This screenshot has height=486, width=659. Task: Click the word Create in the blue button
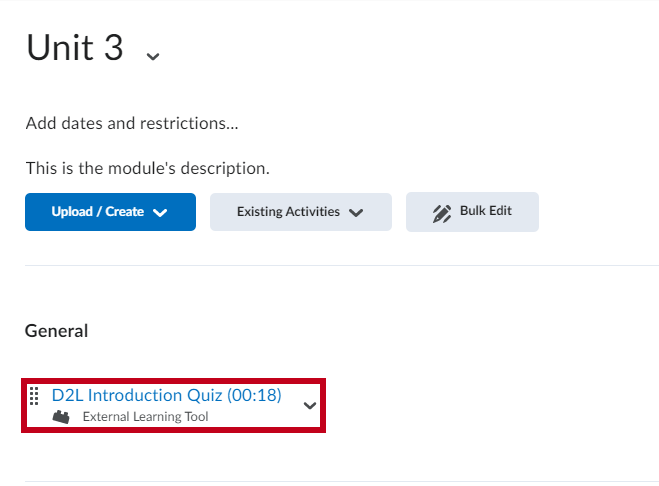(124, 211)
